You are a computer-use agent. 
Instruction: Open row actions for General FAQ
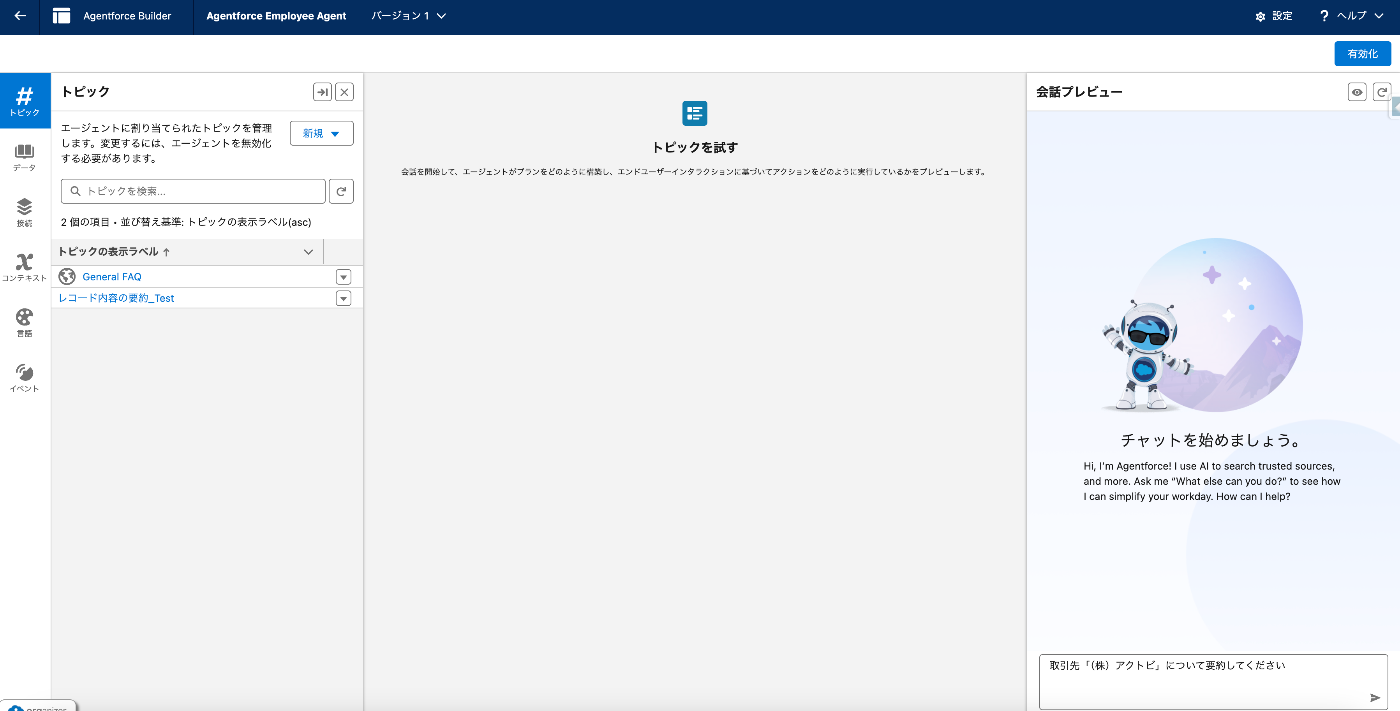(x=344, y=277)
